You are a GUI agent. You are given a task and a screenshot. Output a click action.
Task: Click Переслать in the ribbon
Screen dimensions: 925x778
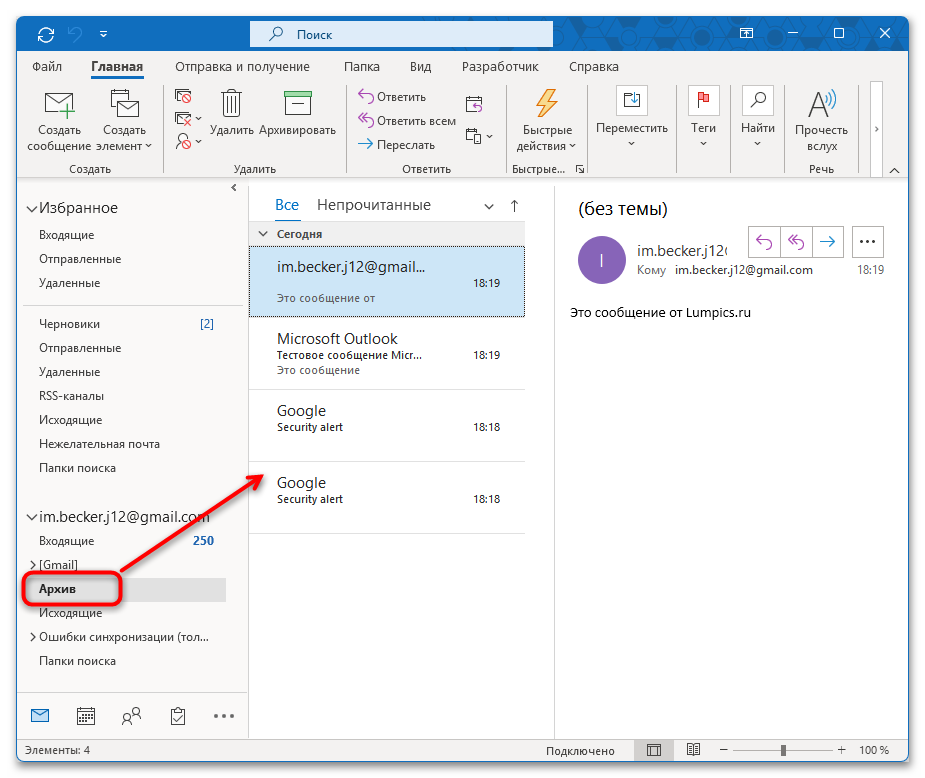click(396, 145)
